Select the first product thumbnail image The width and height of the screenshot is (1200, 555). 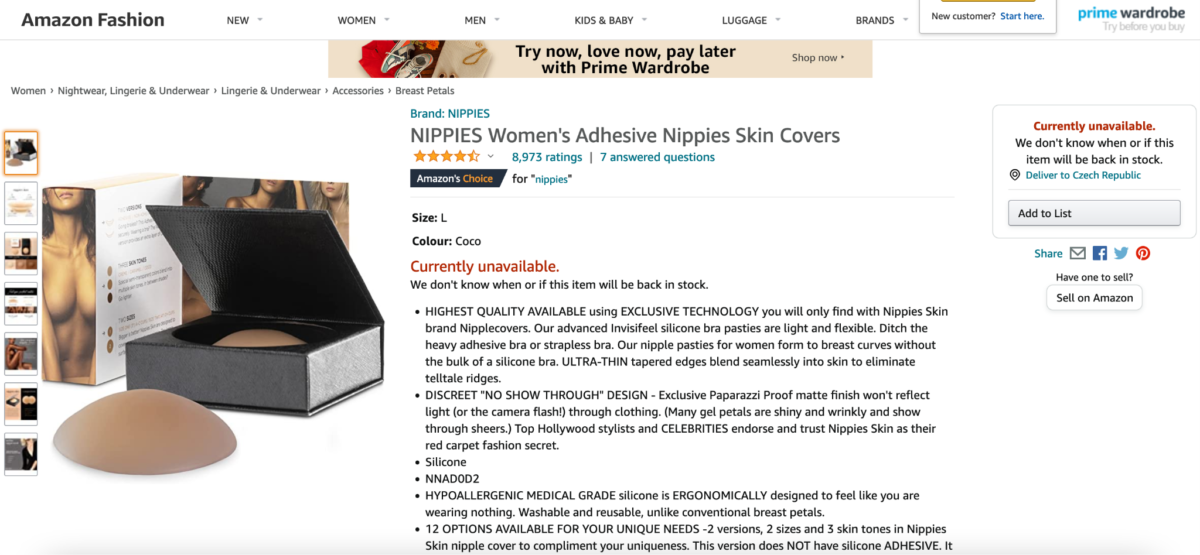coord(21,153)
